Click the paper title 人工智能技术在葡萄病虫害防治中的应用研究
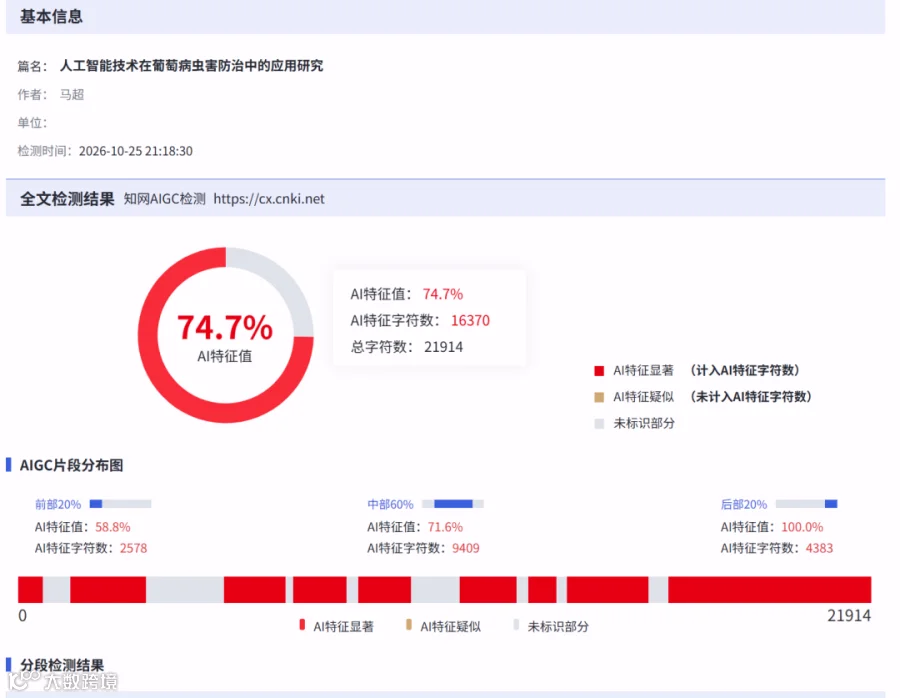This screenshot has width=900, height=698. (x=191, y=65)
